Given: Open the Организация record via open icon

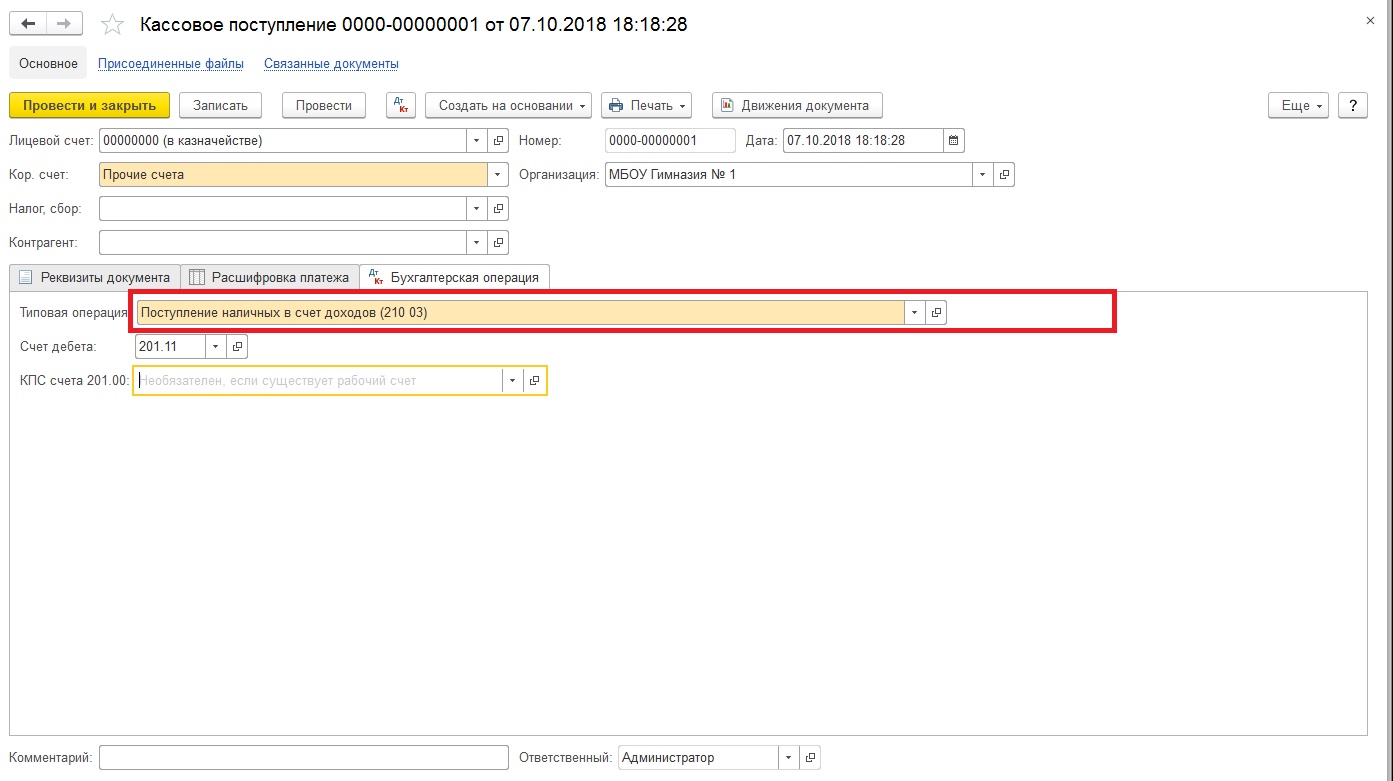Looking at the screenshot, I should coord(1003,175).
